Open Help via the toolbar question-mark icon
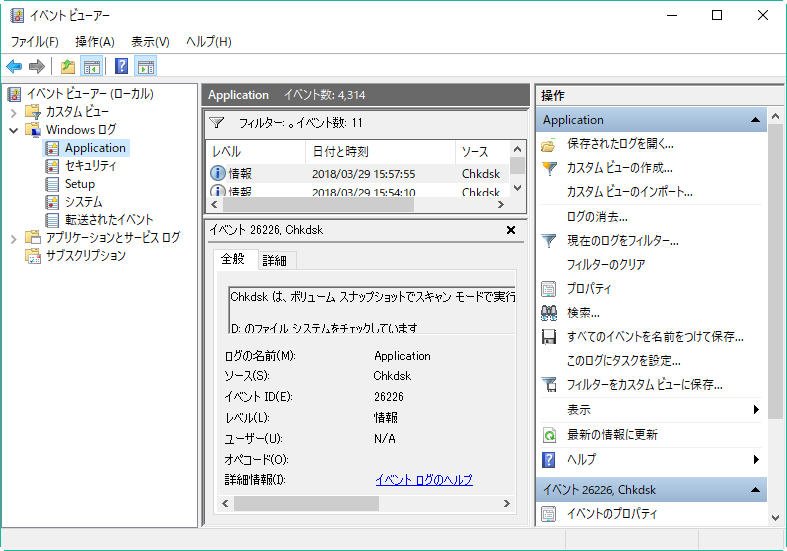 121,66
